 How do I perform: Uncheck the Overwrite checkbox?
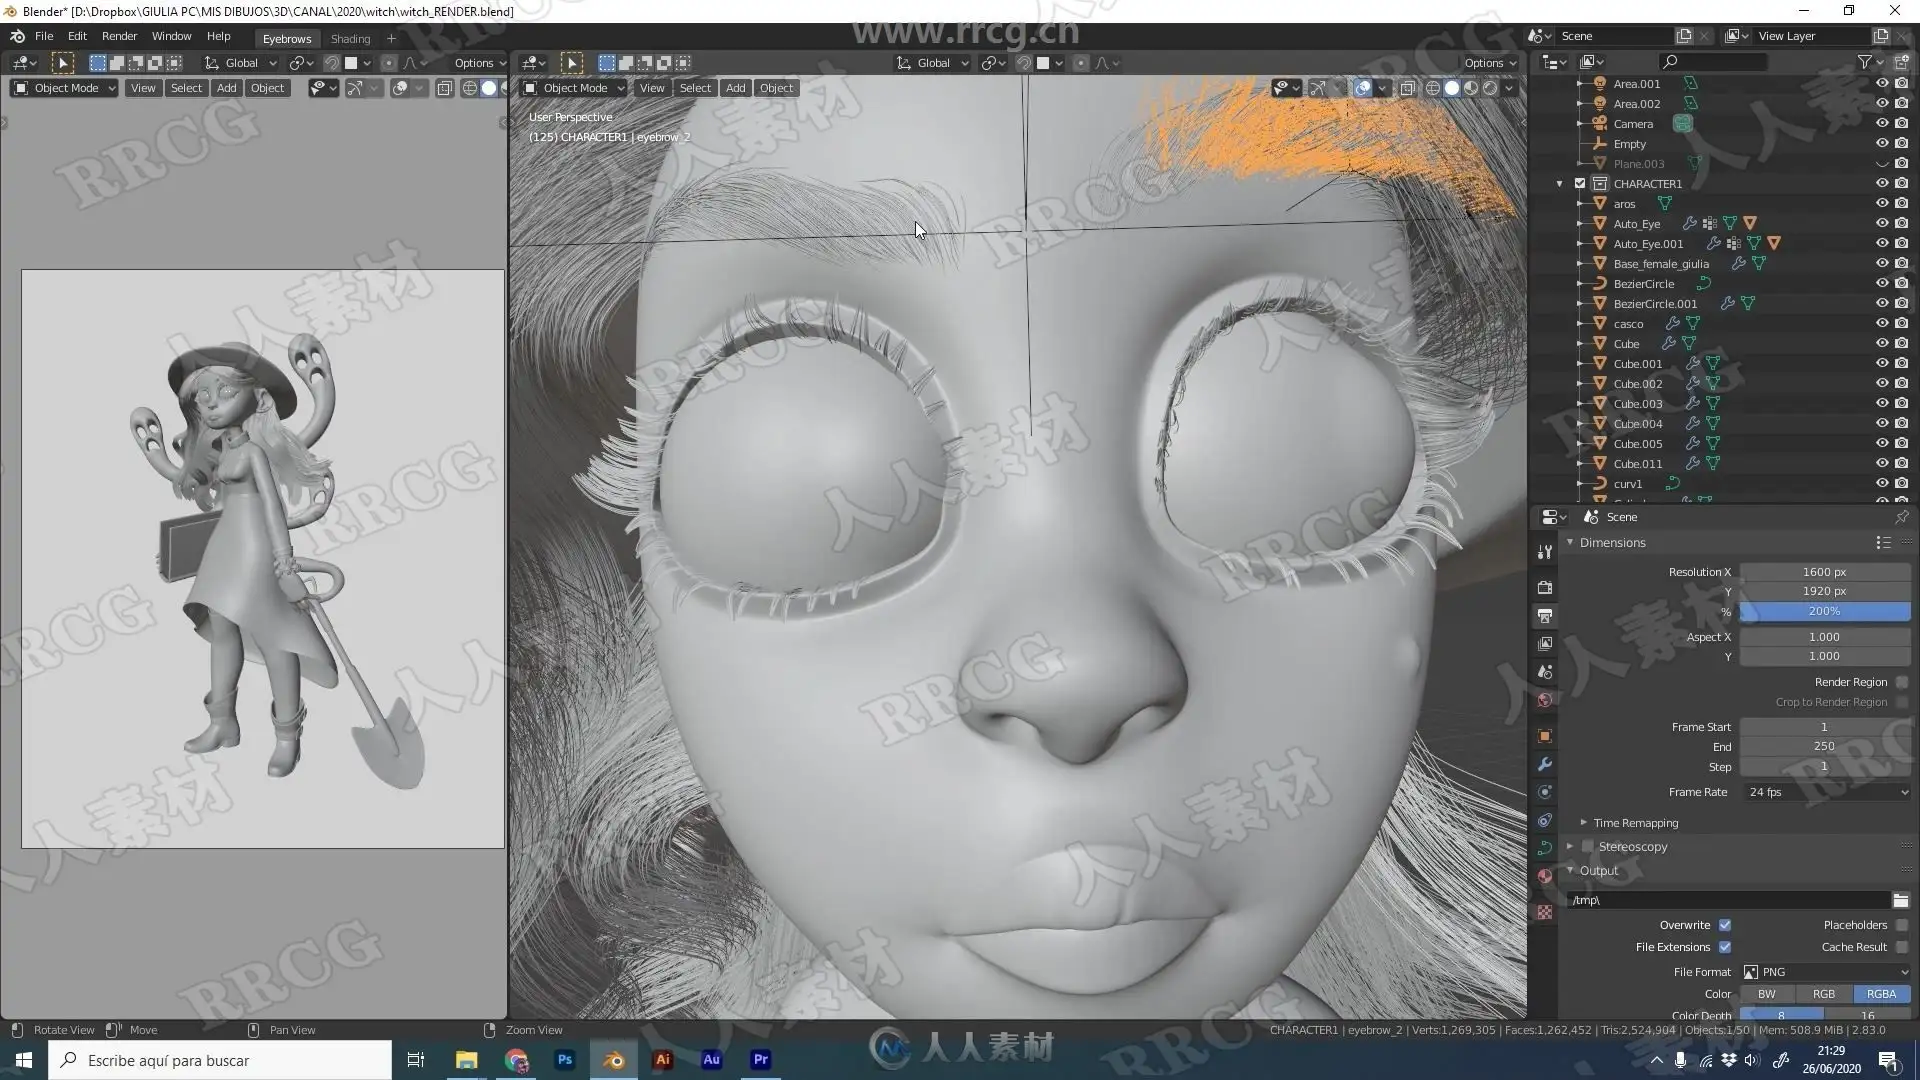(1725, 925)
